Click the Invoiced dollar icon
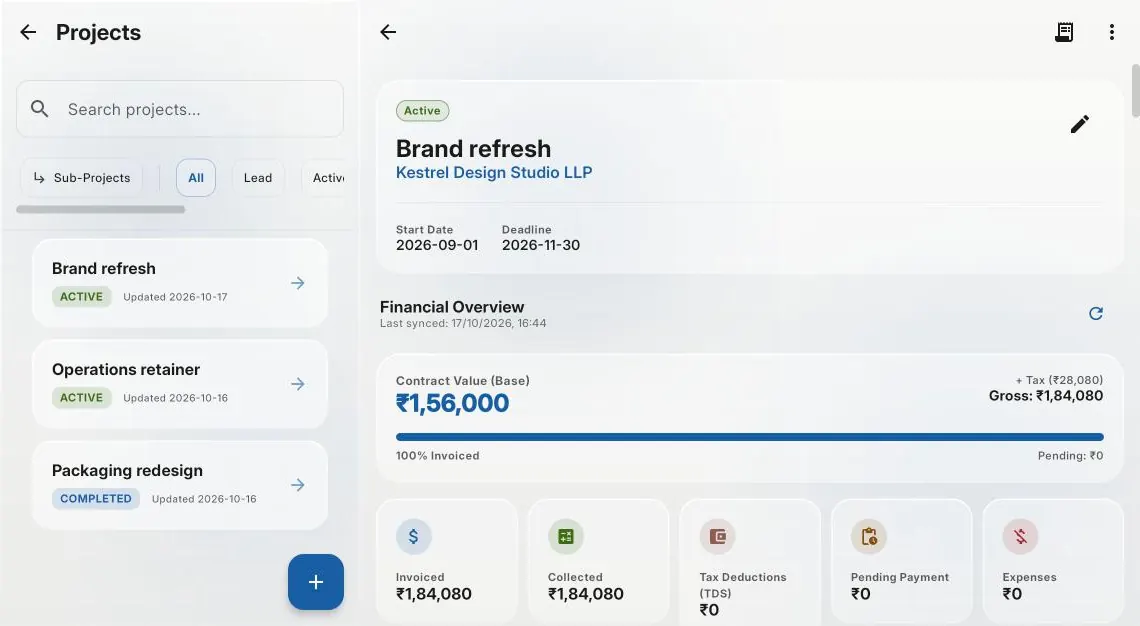Image resolution: width=1140 pixels, height=626 pixels. click(414, 537)
